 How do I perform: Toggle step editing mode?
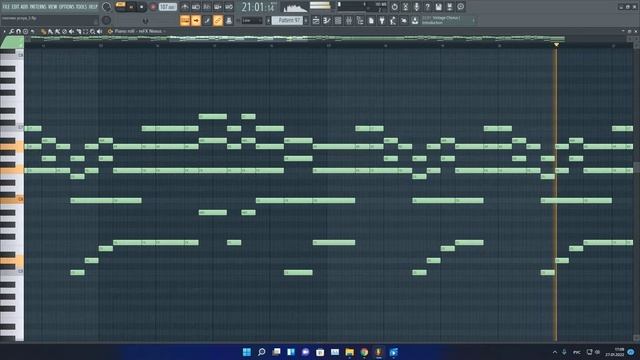(207, 20)
